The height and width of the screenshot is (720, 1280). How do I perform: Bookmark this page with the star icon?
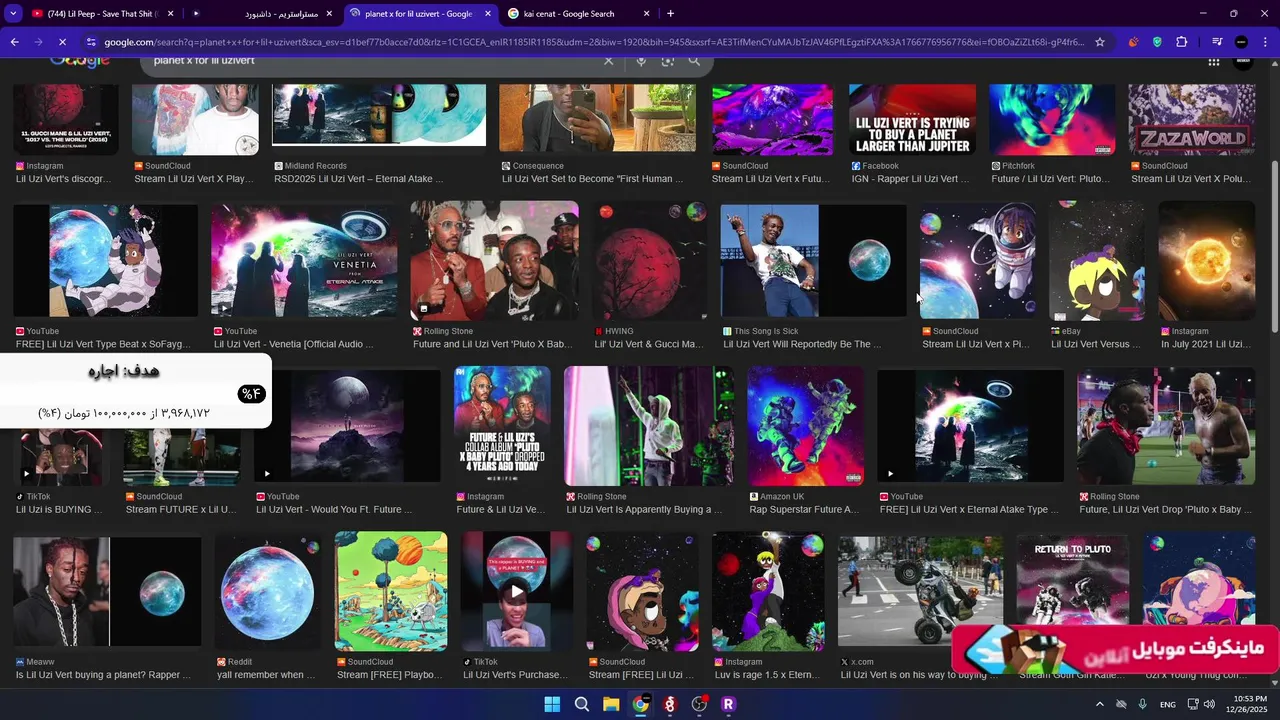click(x=1100, y=42)
